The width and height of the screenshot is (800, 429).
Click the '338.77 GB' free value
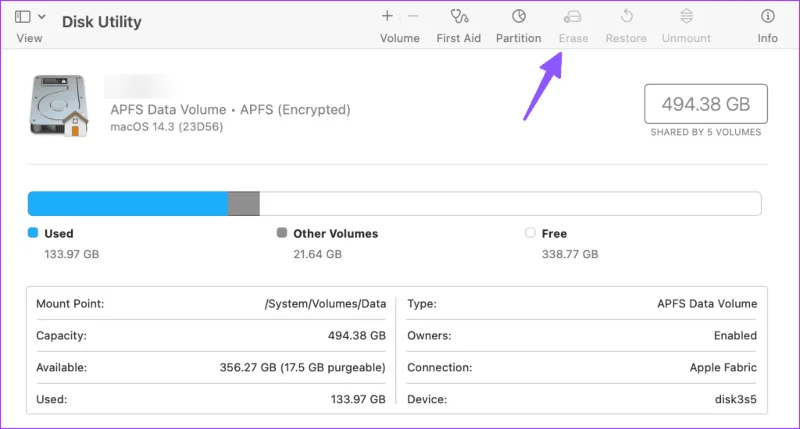[570, 254]
